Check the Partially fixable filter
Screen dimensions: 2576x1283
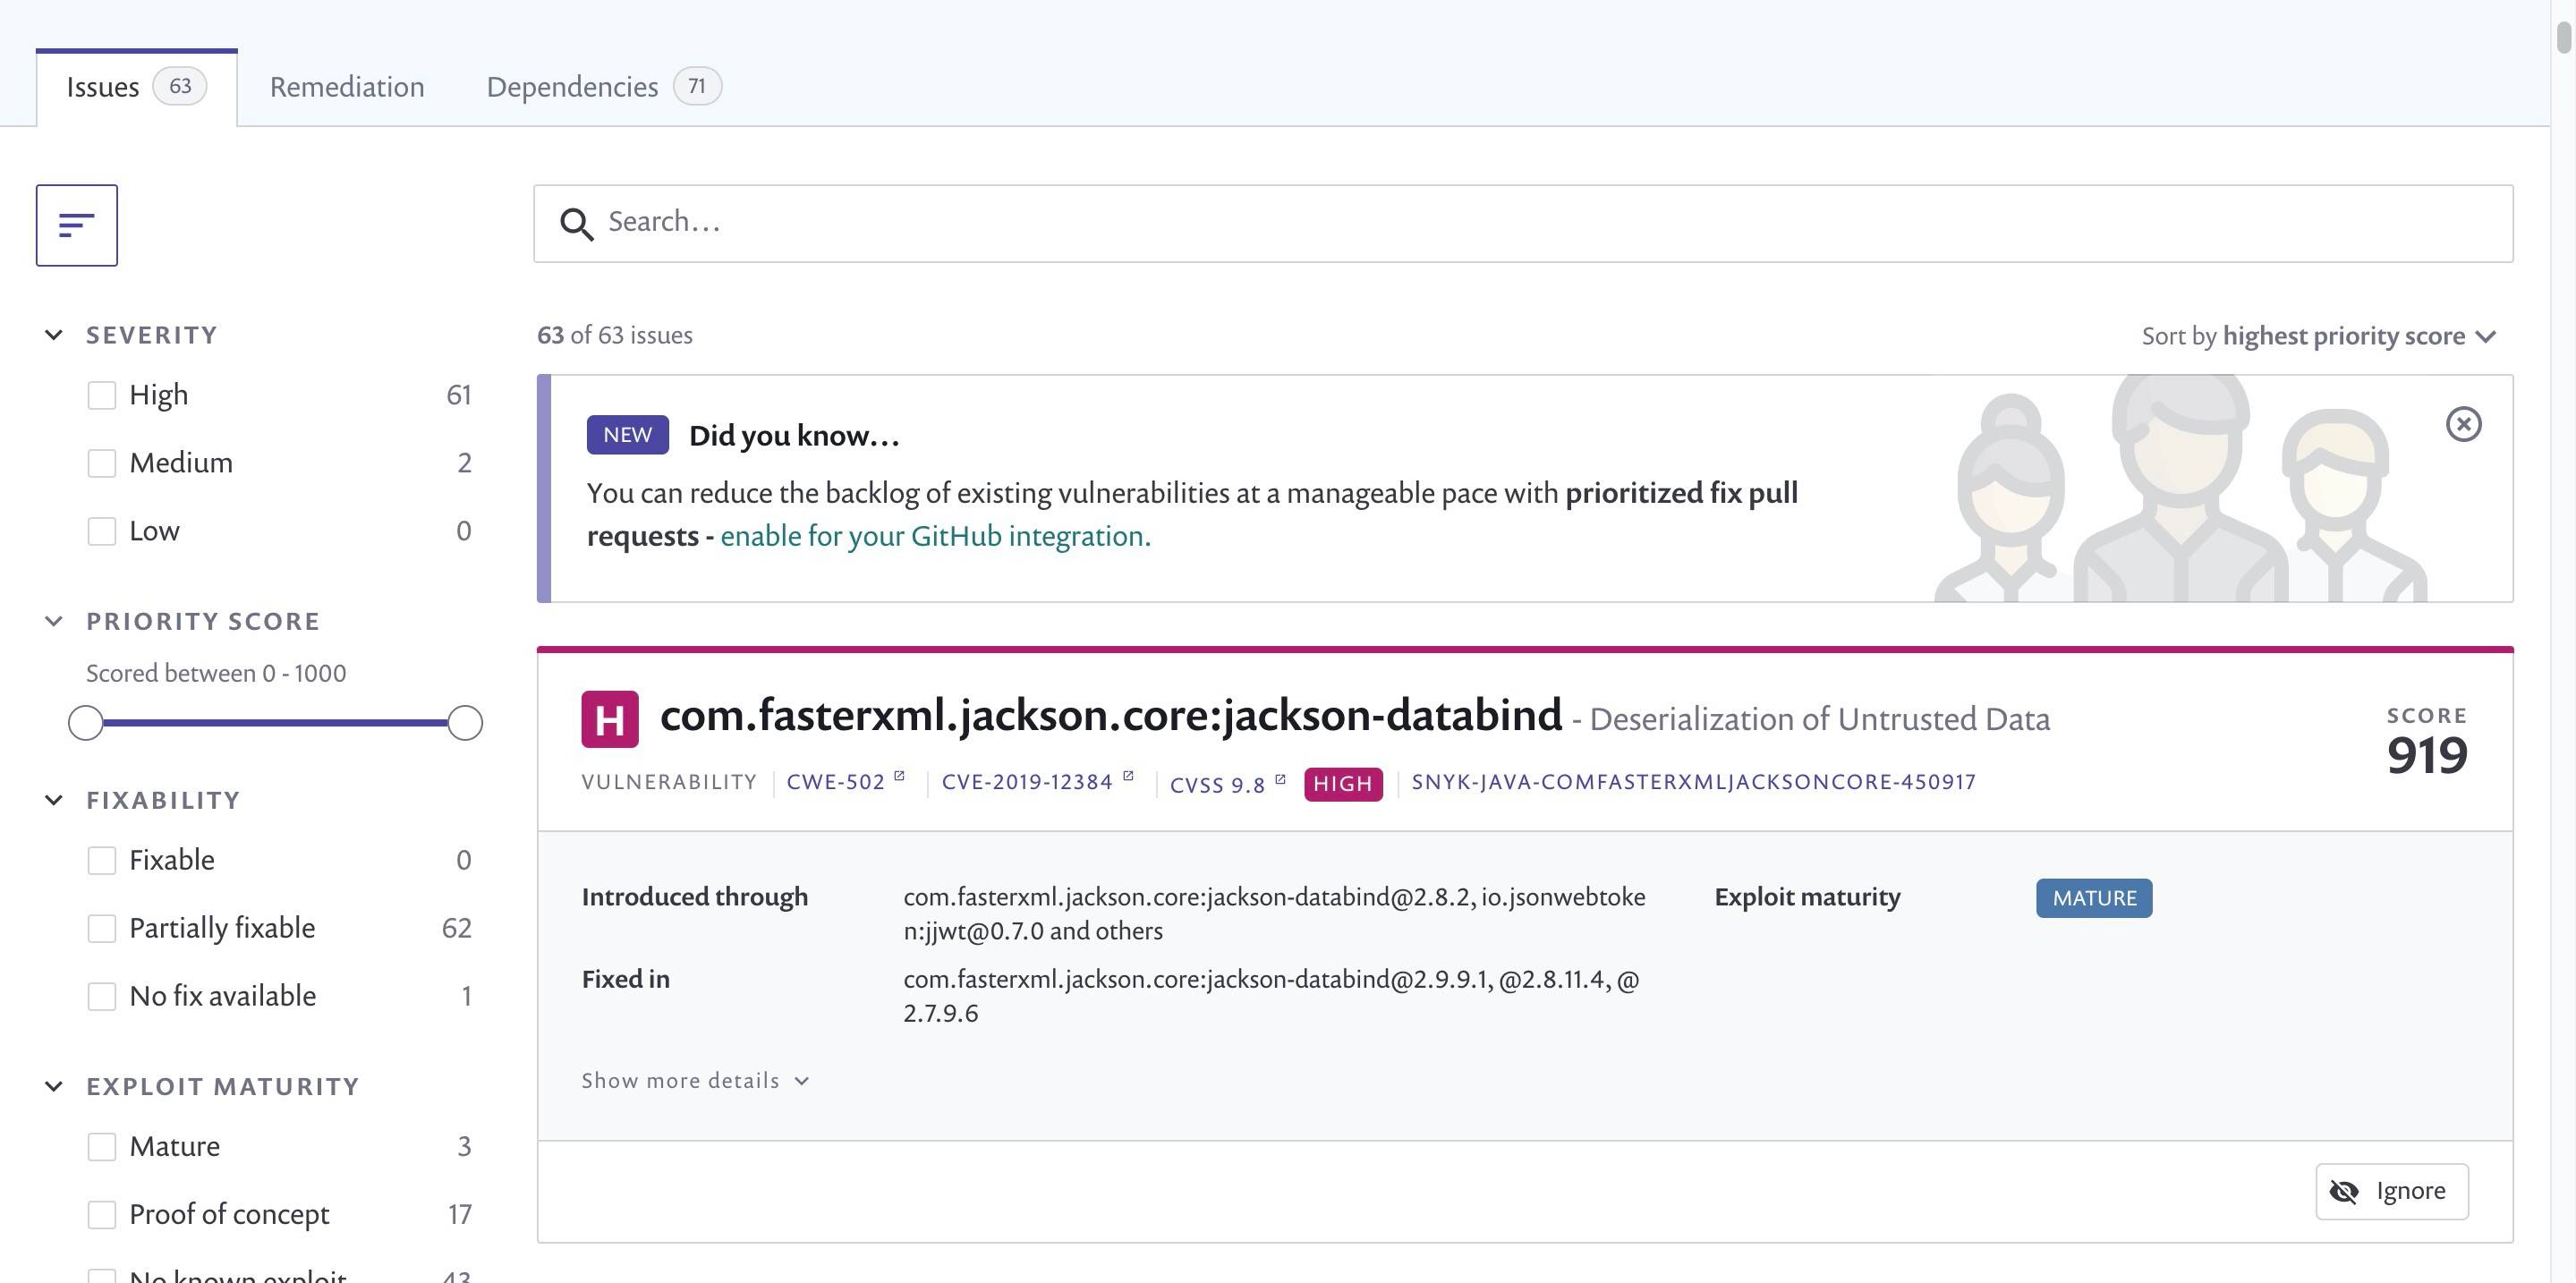click(101, 928)
